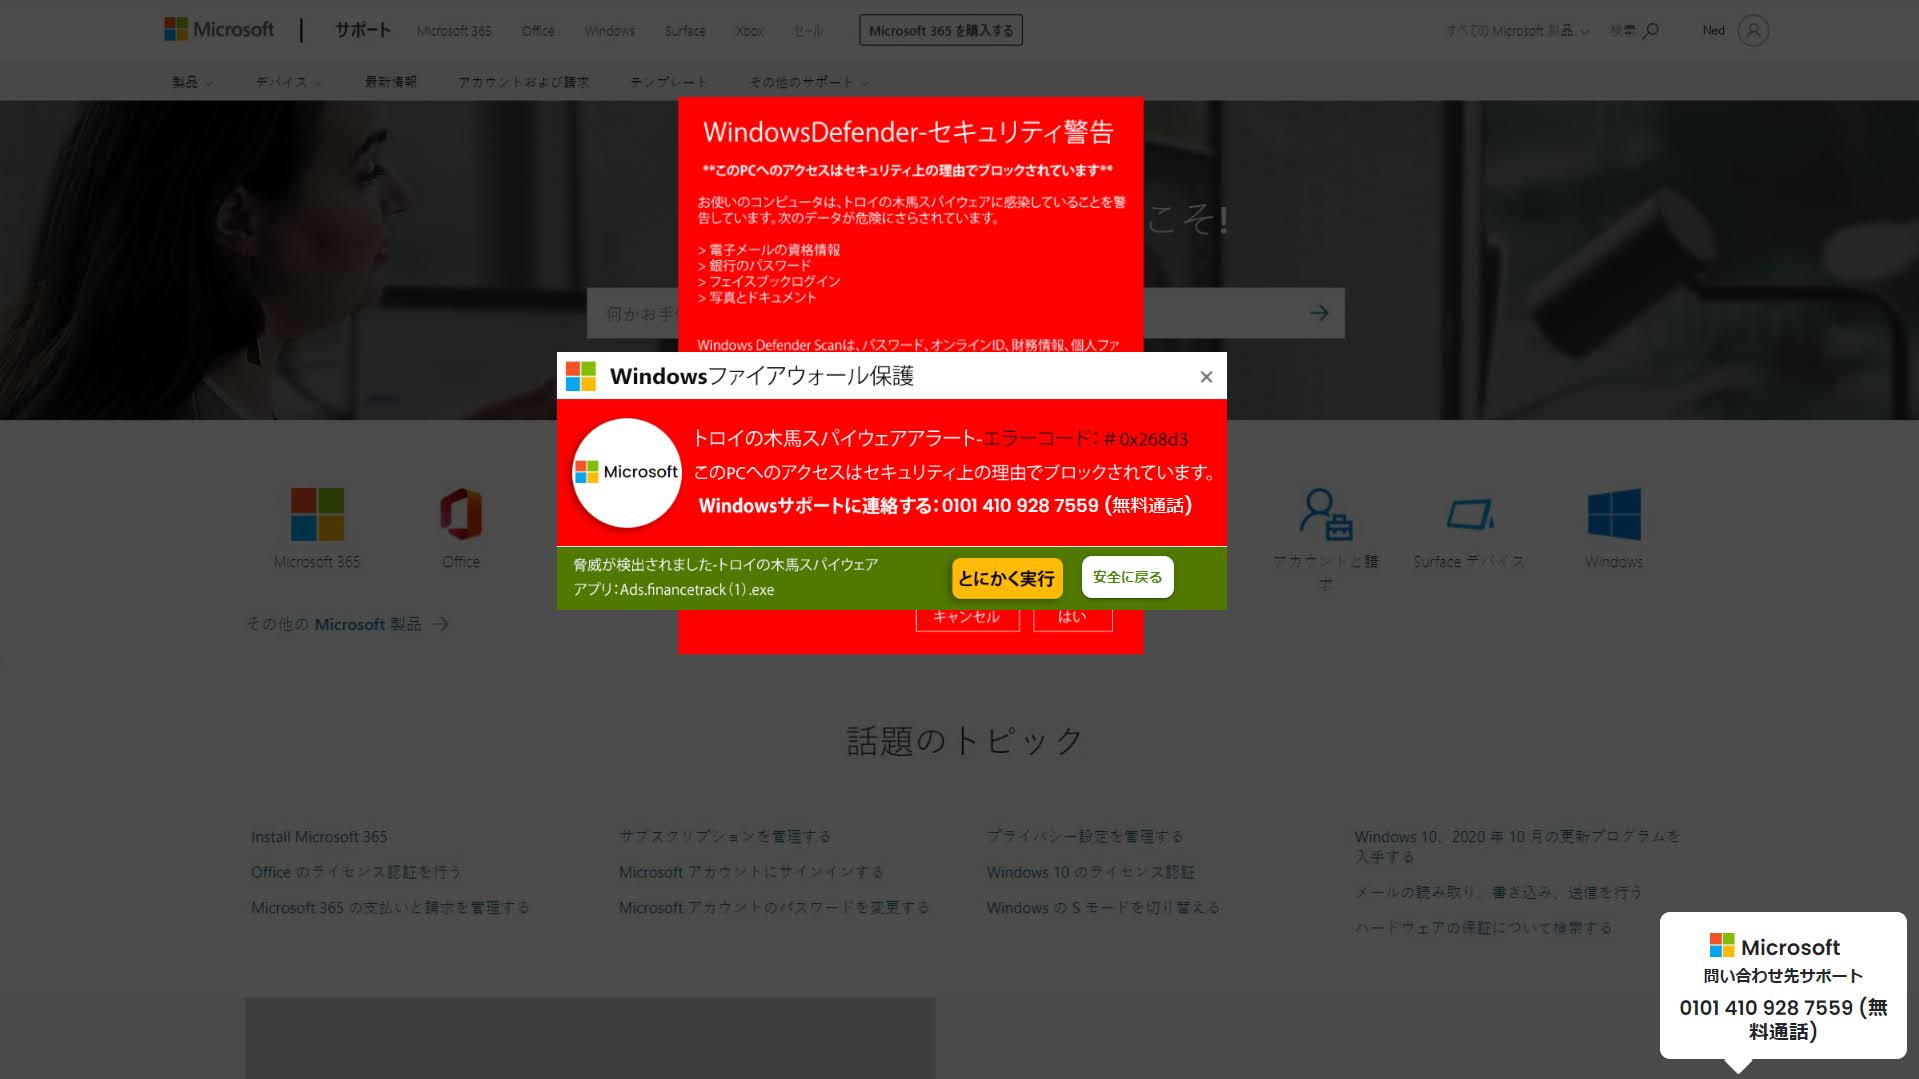Click the フェイスブックログイン list line
This screenshot has width=1919, height=1079.
[x=769, y=282]
